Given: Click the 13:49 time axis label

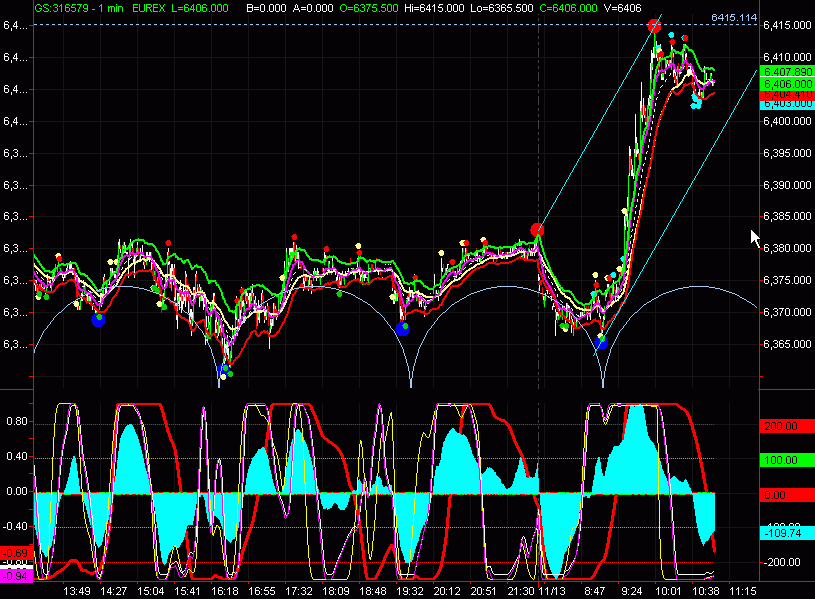Looking at the screenshot, I should pyautogui.click(x=77, y=591).
